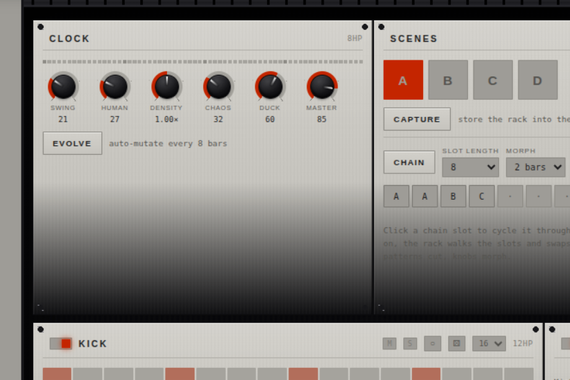
Task: Select scene B pad
Action: click(448, 80)
